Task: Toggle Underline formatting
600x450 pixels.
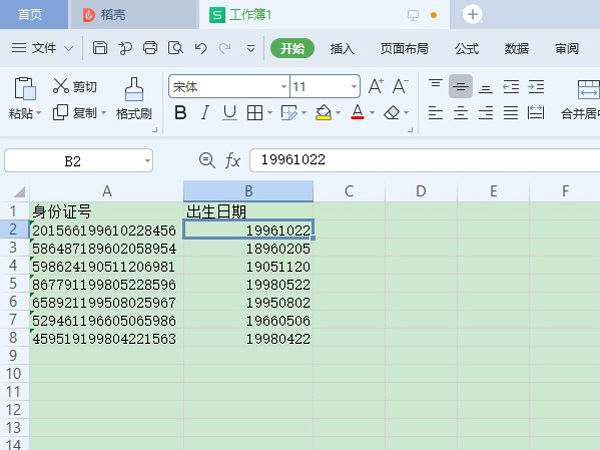Action: [229, 113]
